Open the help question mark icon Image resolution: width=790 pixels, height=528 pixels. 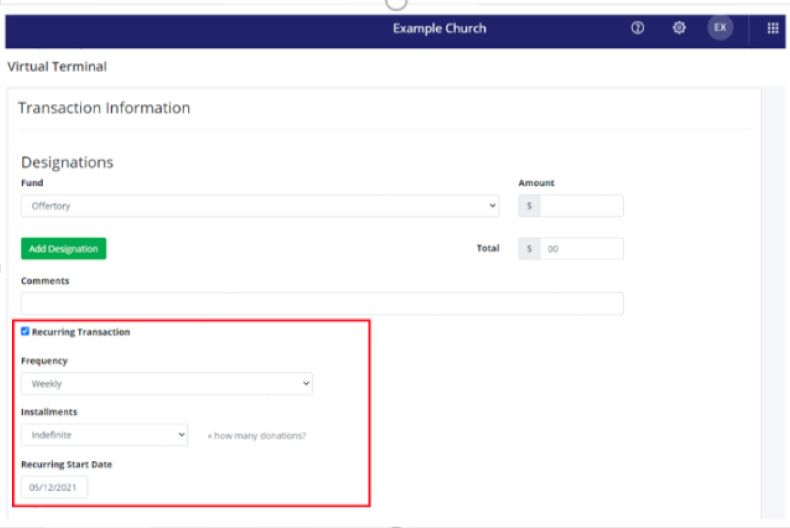click(637, 28)
